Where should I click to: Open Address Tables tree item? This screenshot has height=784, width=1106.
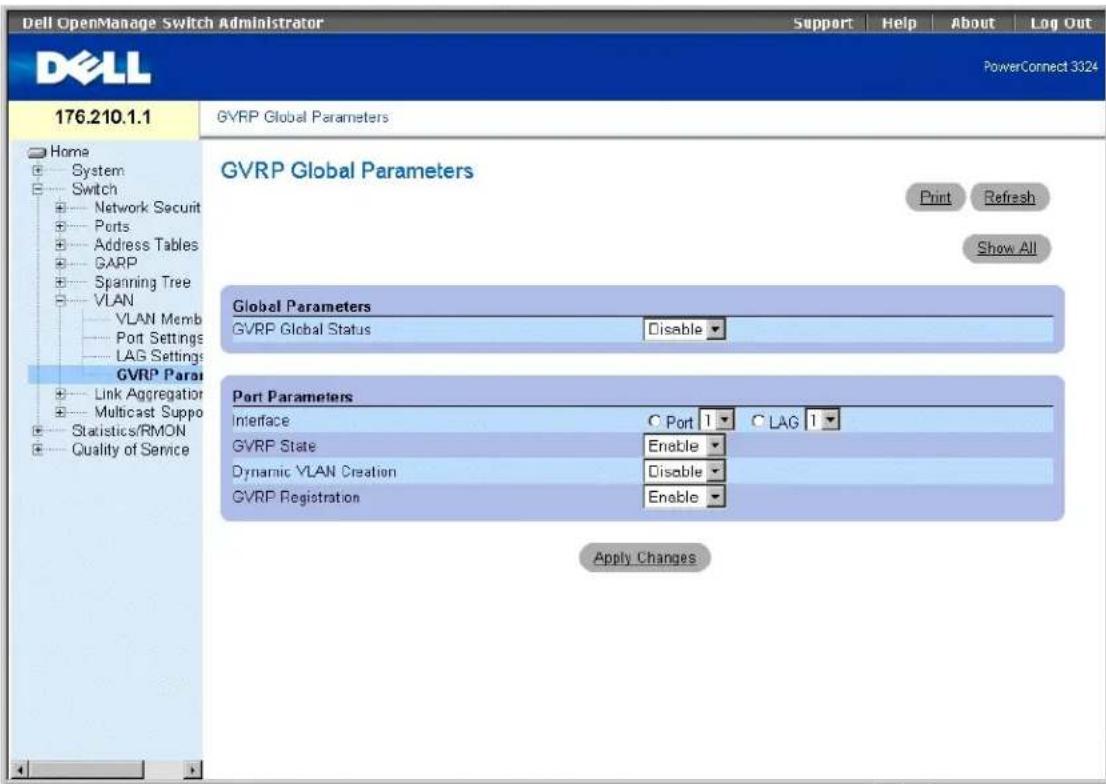click(146, 245)
